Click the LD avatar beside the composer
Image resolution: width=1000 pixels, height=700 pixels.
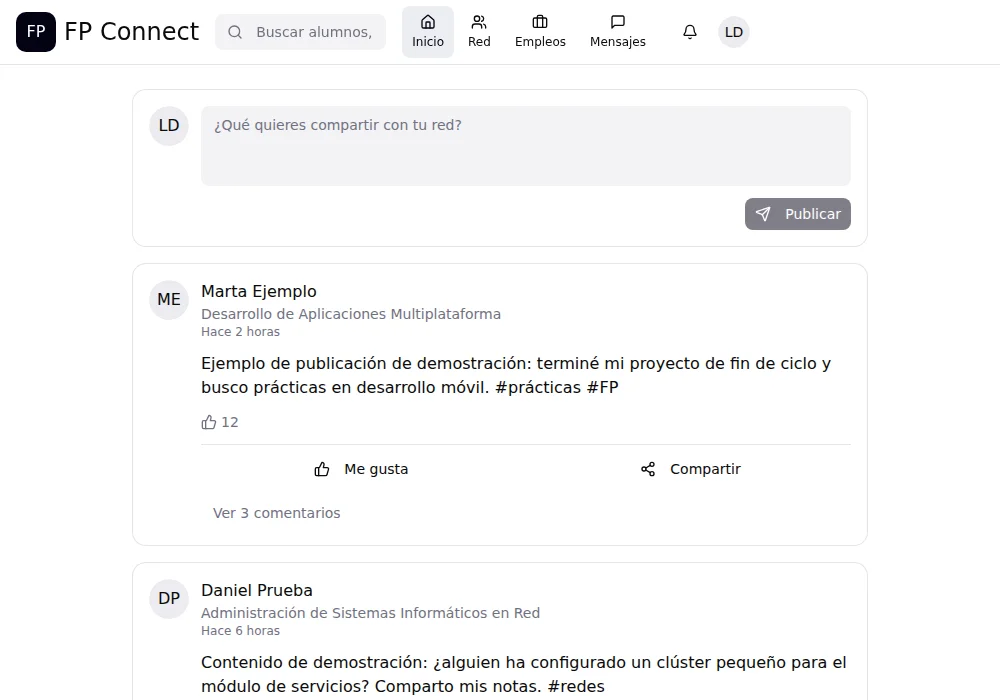click(169, 126)
